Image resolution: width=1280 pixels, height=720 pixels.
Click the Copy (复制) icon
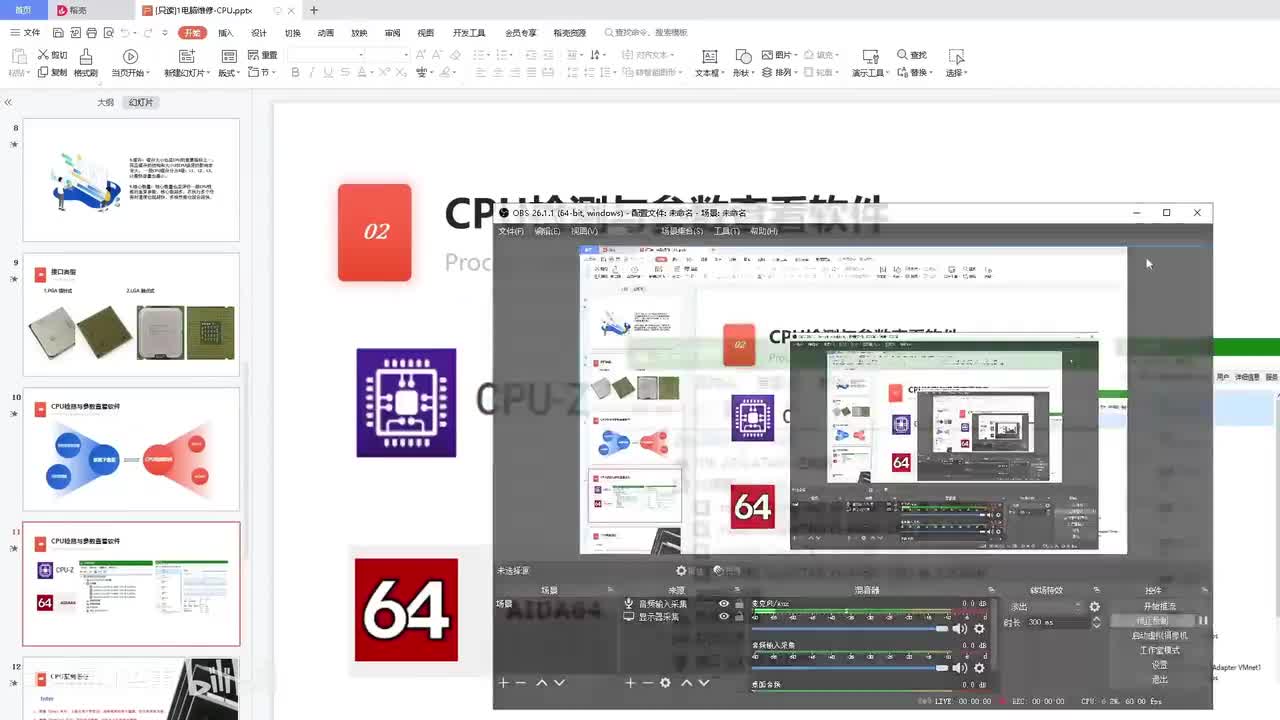pos(43,72)
